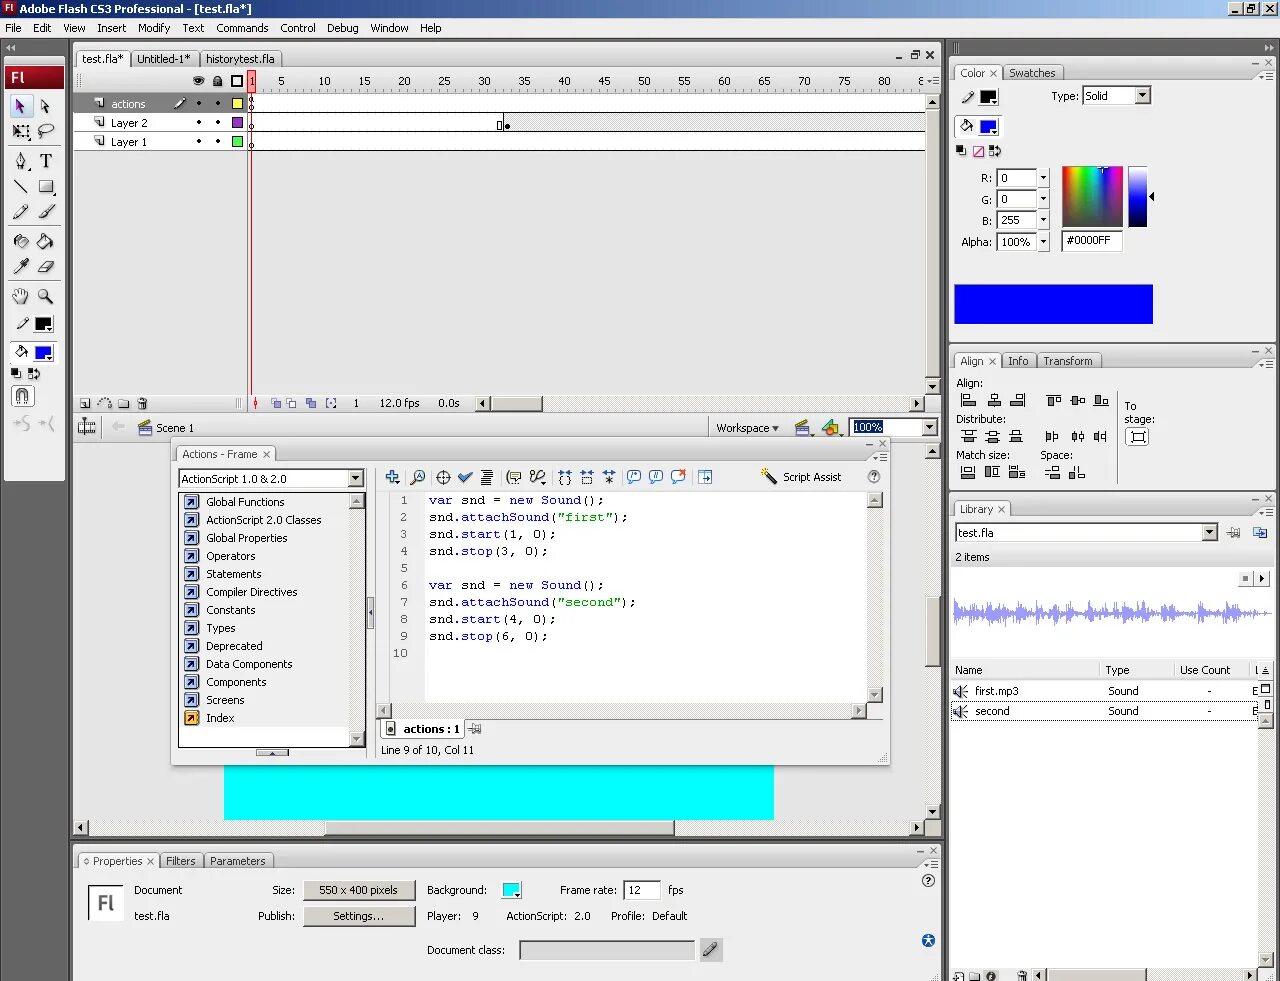Open stroke Type Solid dropdown
Screen dimensions: 1280x981
tap(1142, 96)
